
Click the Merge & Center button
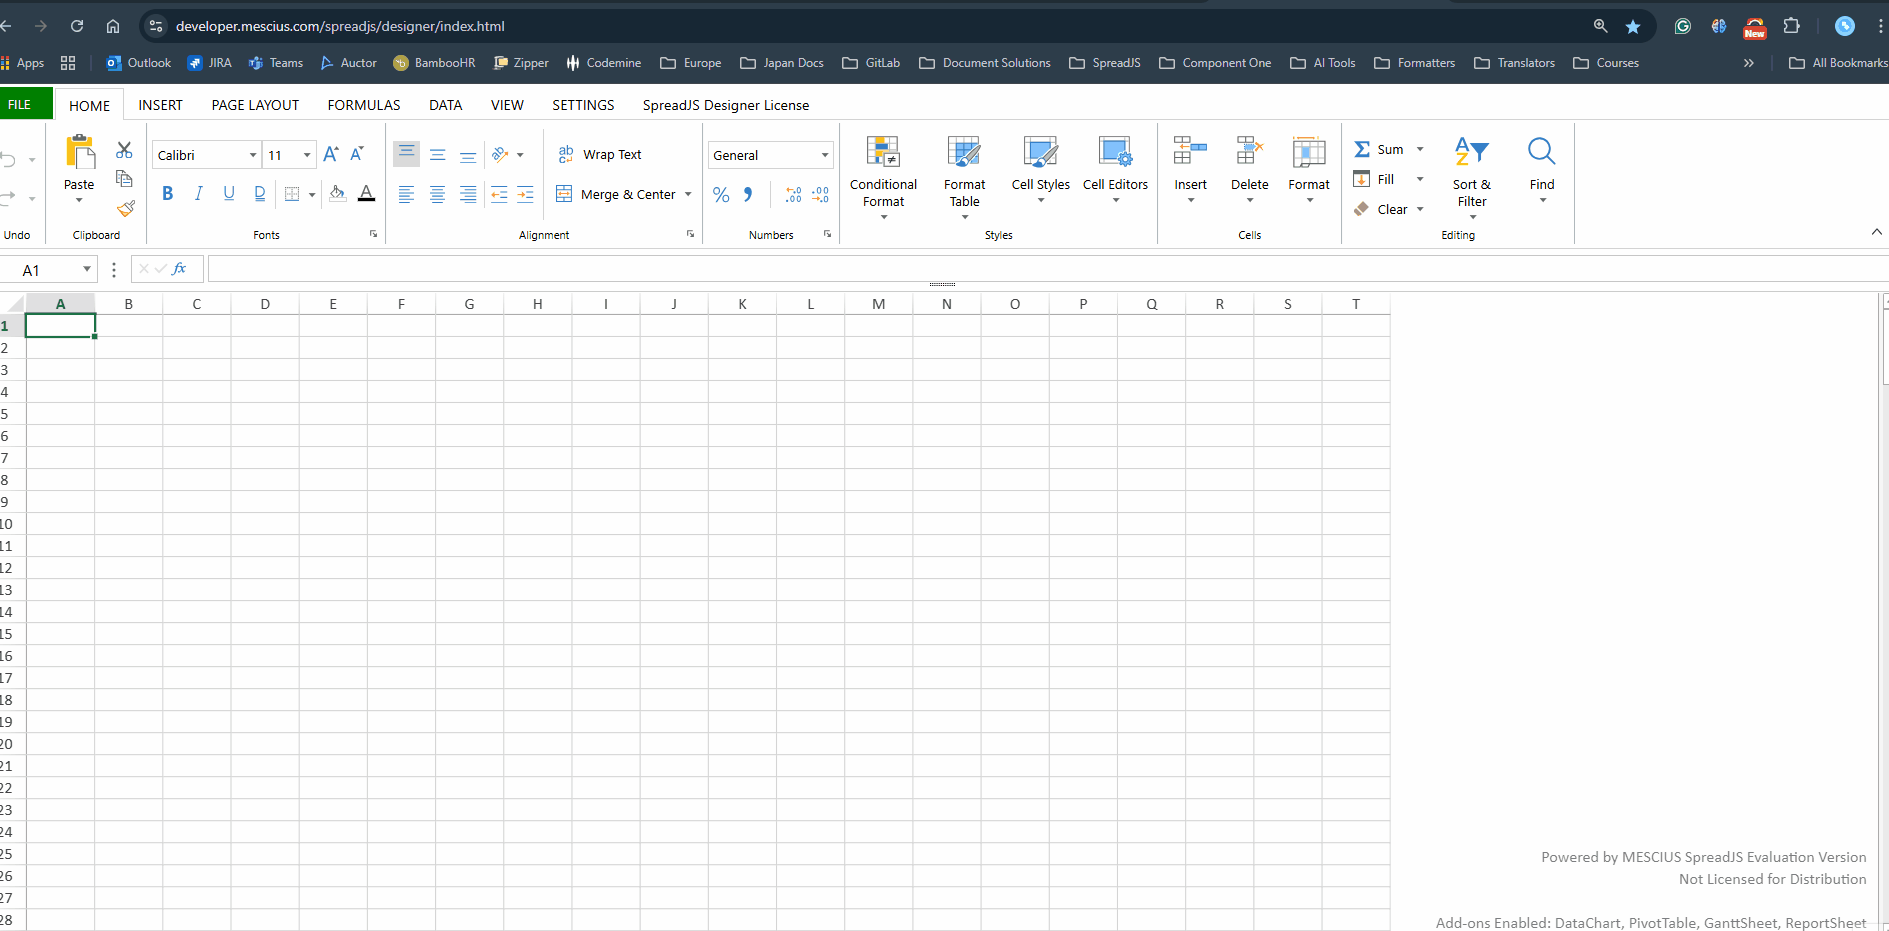(616, 195)
